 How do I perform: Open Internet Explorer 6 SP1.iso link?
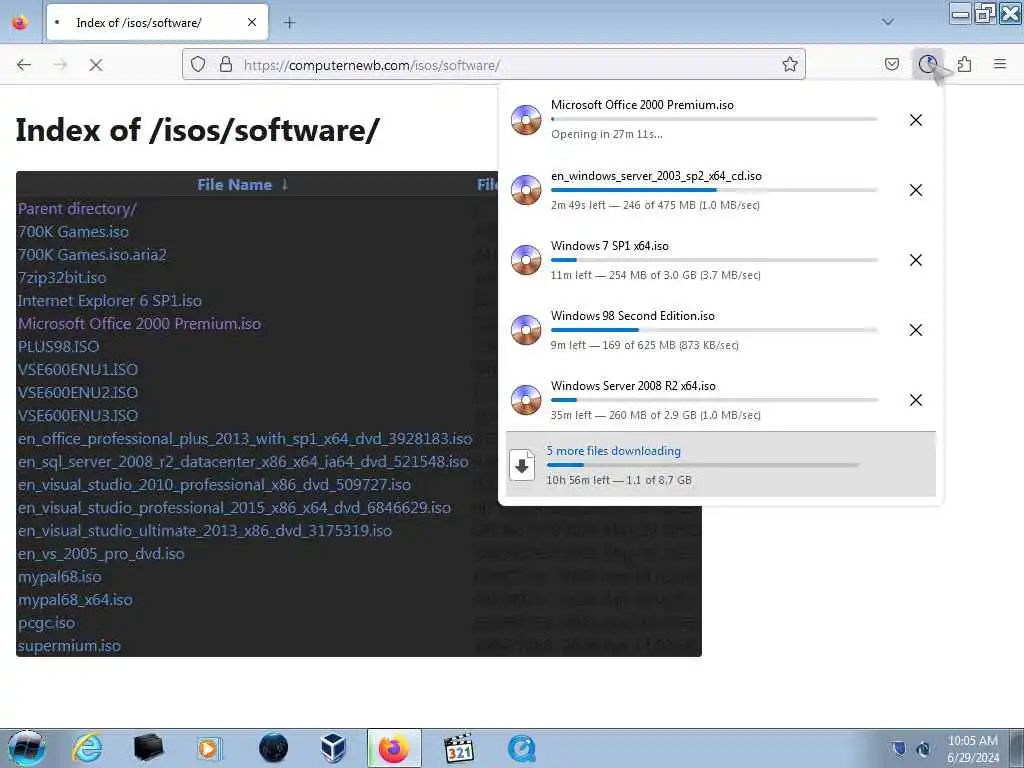pos(110,301)
